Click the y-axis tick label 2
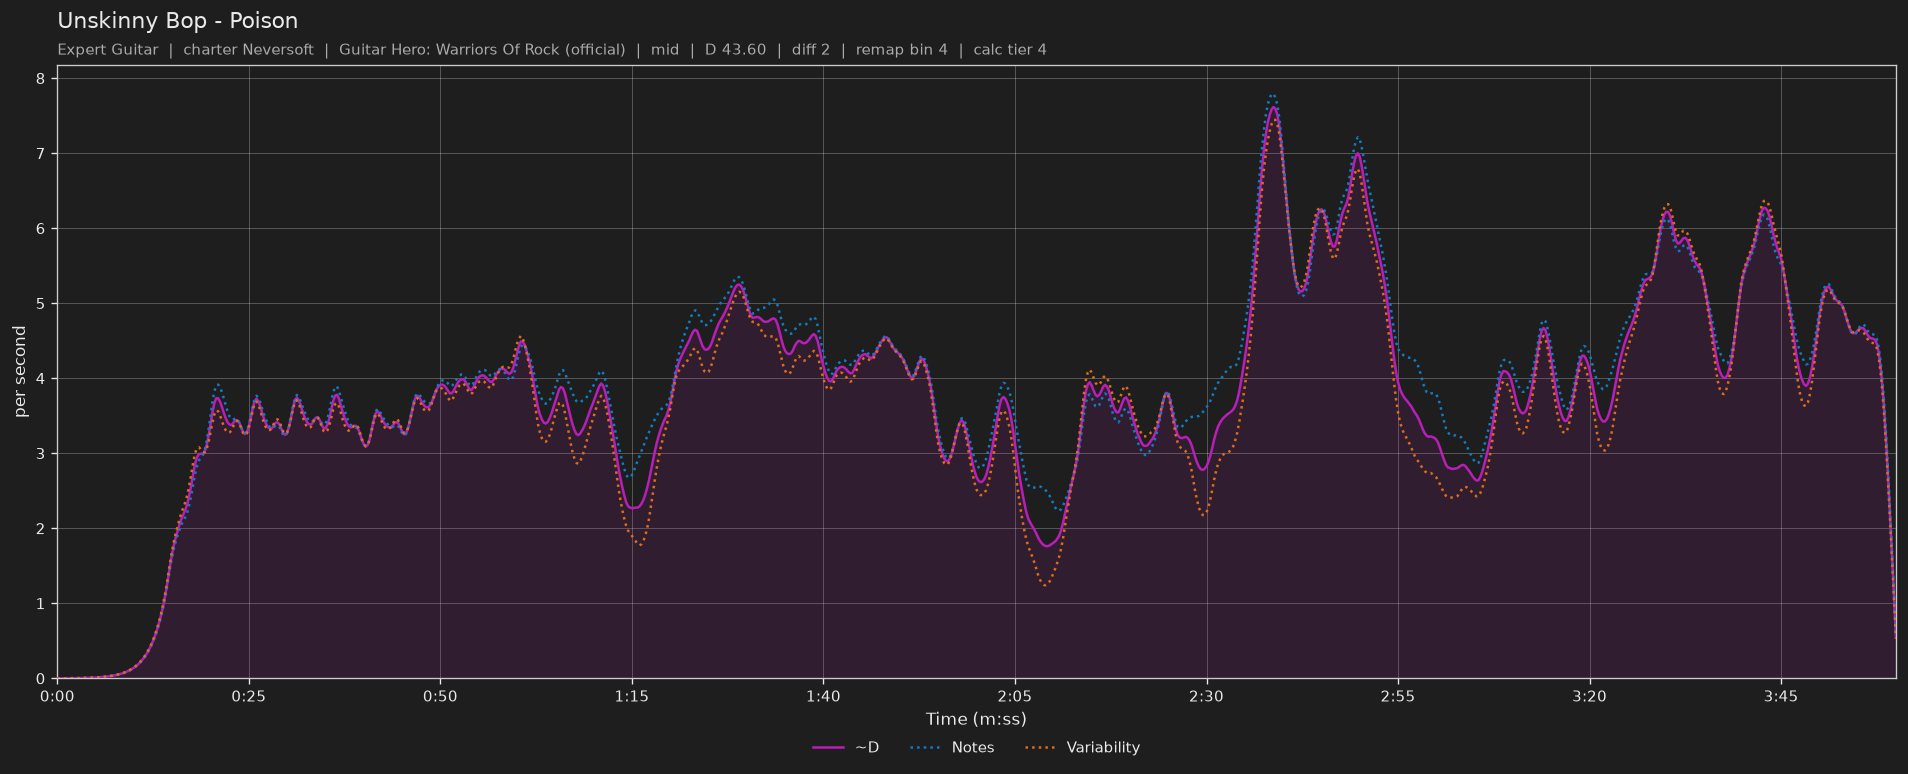This screenshot has height=774, width=1908. coord(42,529)
